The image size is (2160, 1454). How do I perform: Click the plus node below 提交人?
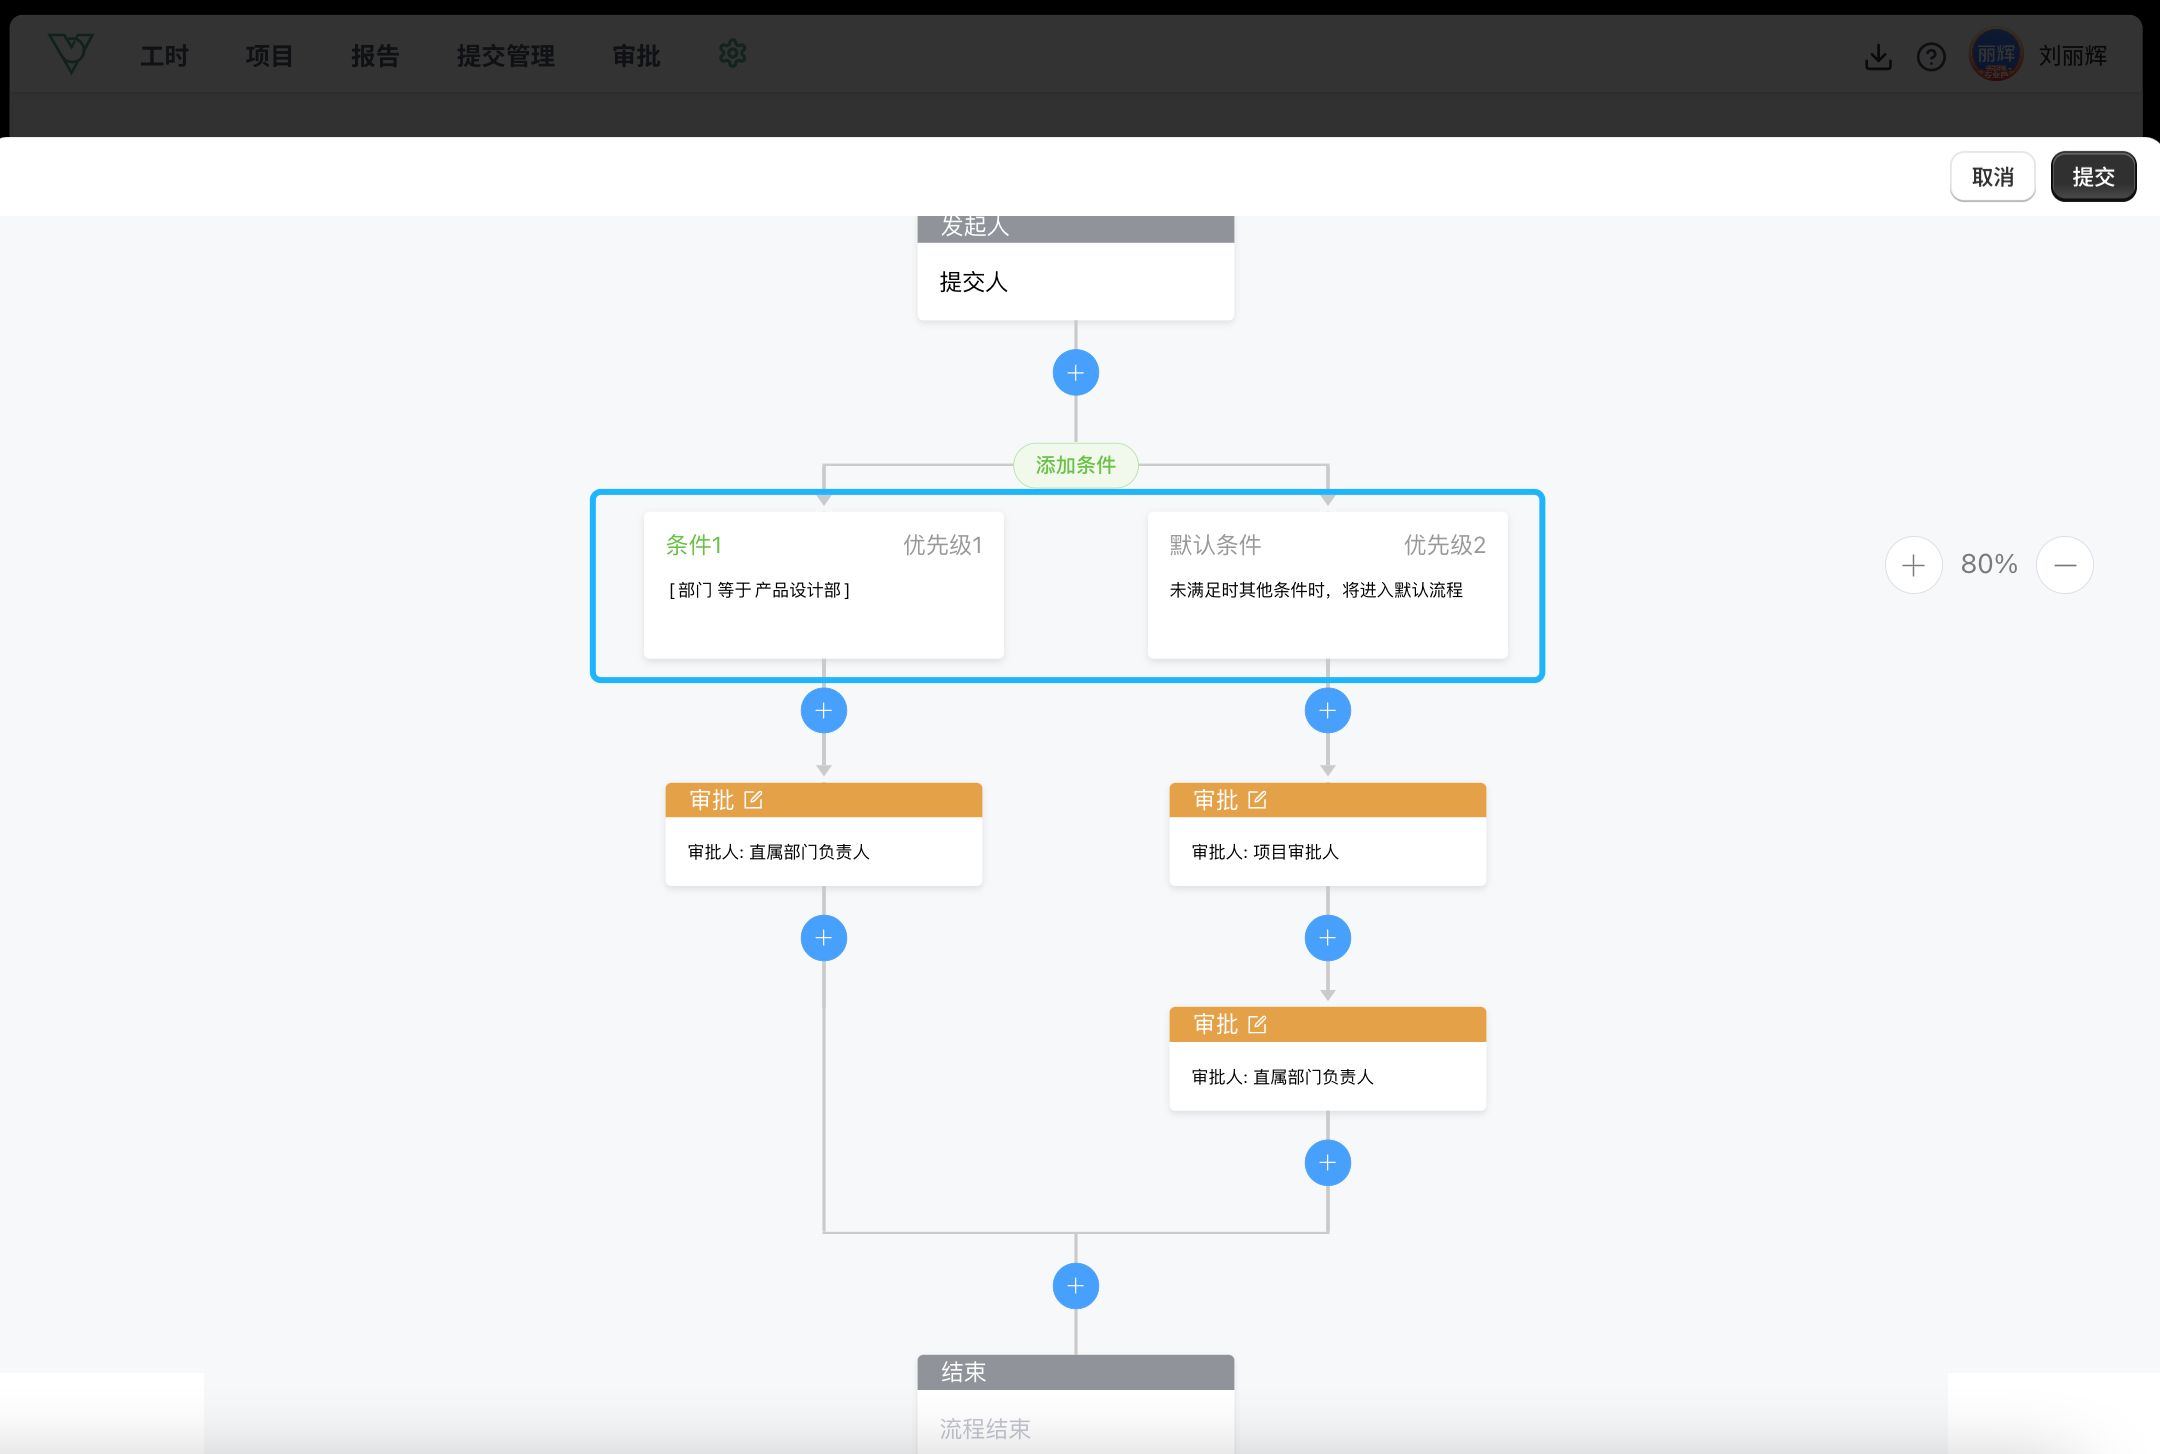(x=1075, y=373)
